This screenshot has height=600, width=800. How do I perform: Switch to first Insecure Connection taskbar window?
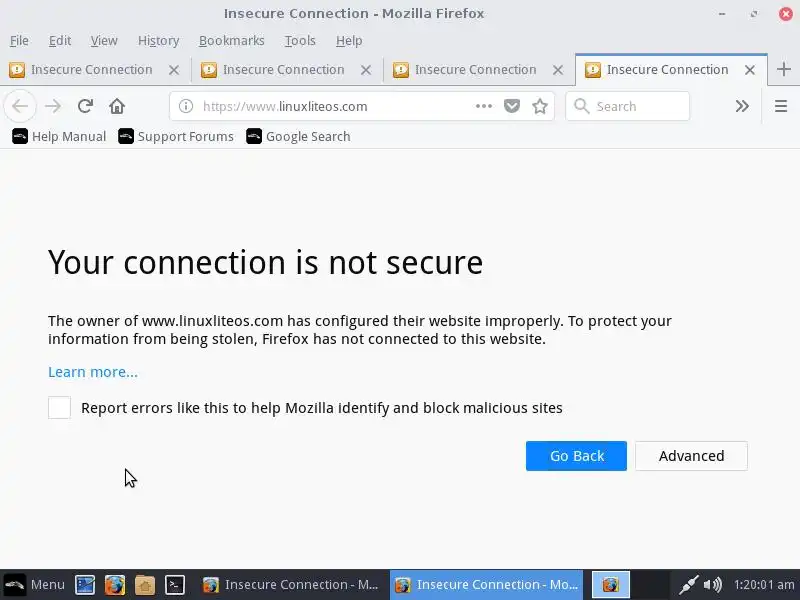point(291,585)
